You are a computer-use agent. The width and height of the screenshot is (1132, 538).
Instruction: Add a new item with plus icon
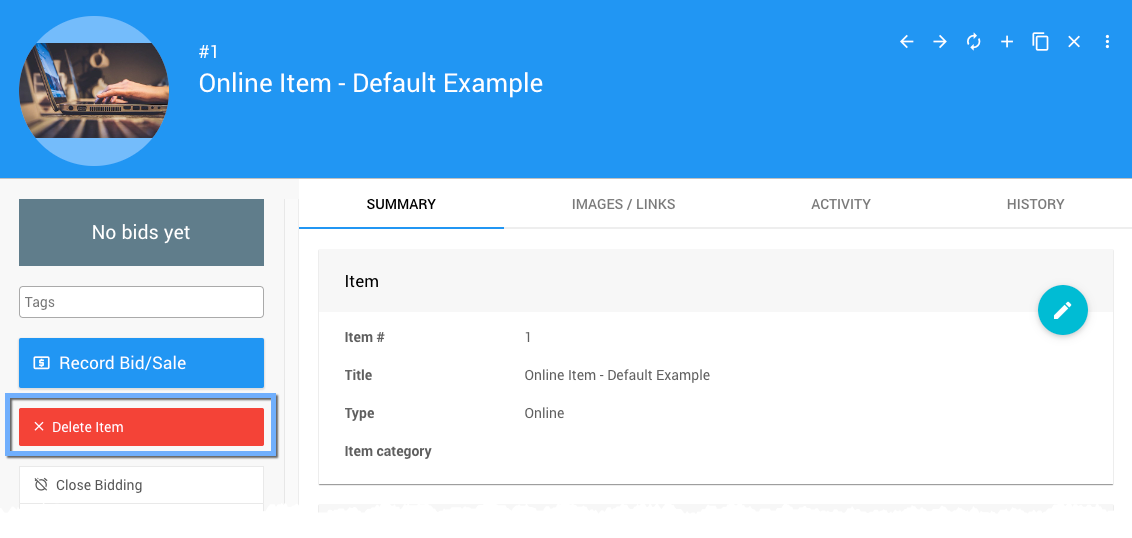(x=1007, y=42)
